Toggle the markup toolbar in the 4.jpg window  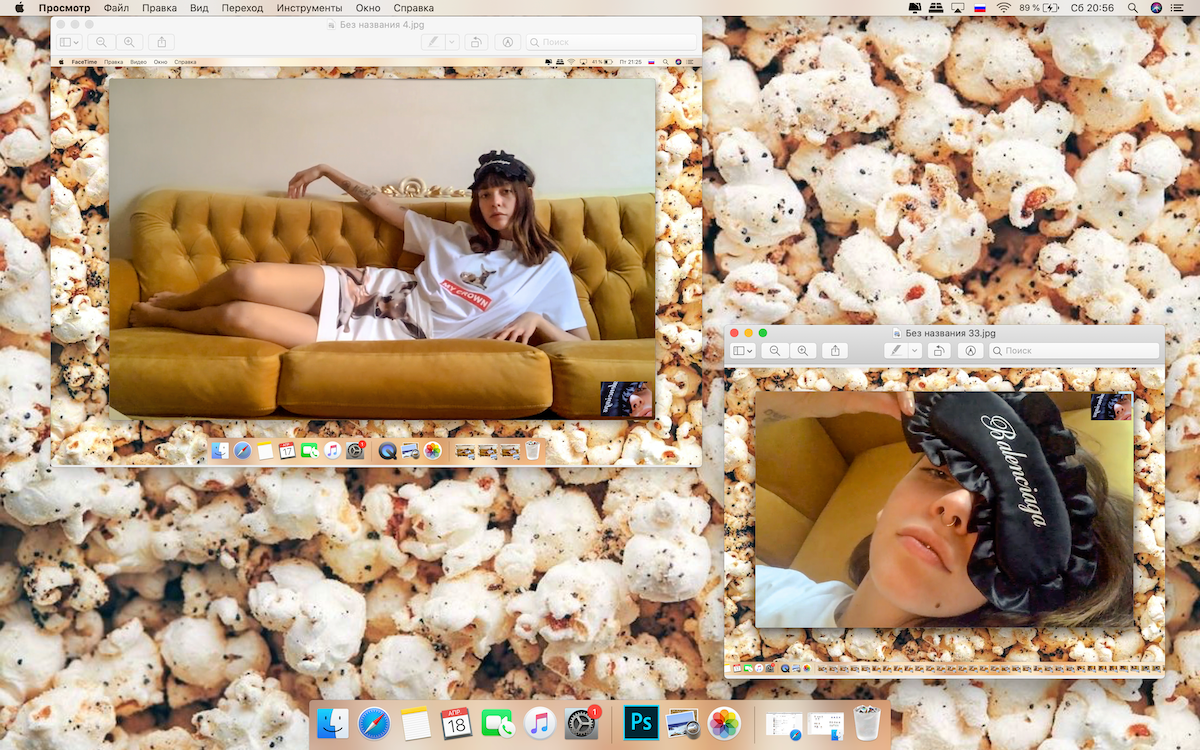(507, 42)
